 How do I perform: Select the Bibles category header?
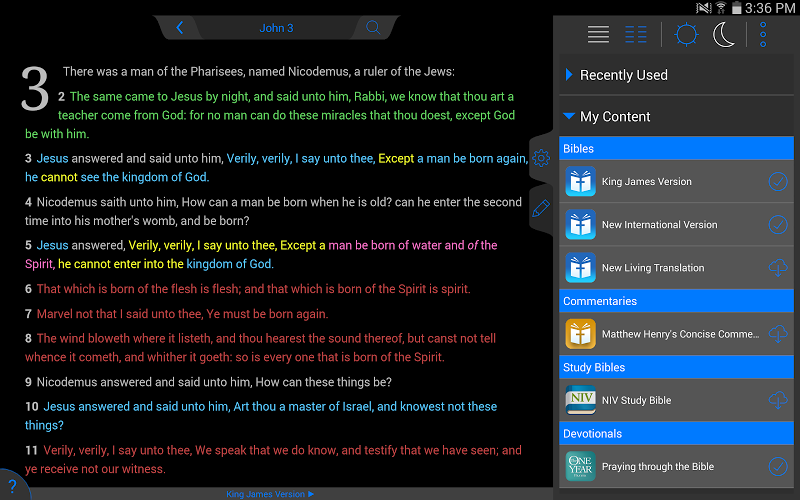point(677,148)
